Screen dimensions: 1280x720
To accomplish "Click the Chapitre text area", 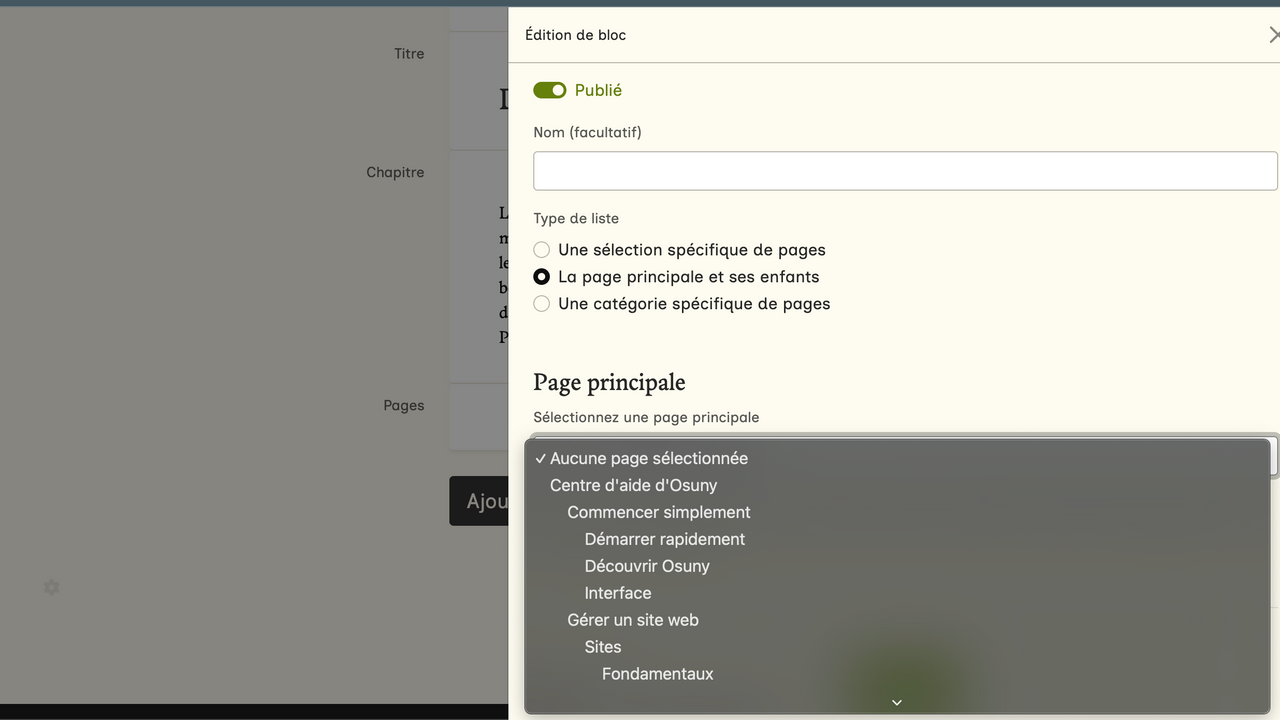I will coord(478,270).
